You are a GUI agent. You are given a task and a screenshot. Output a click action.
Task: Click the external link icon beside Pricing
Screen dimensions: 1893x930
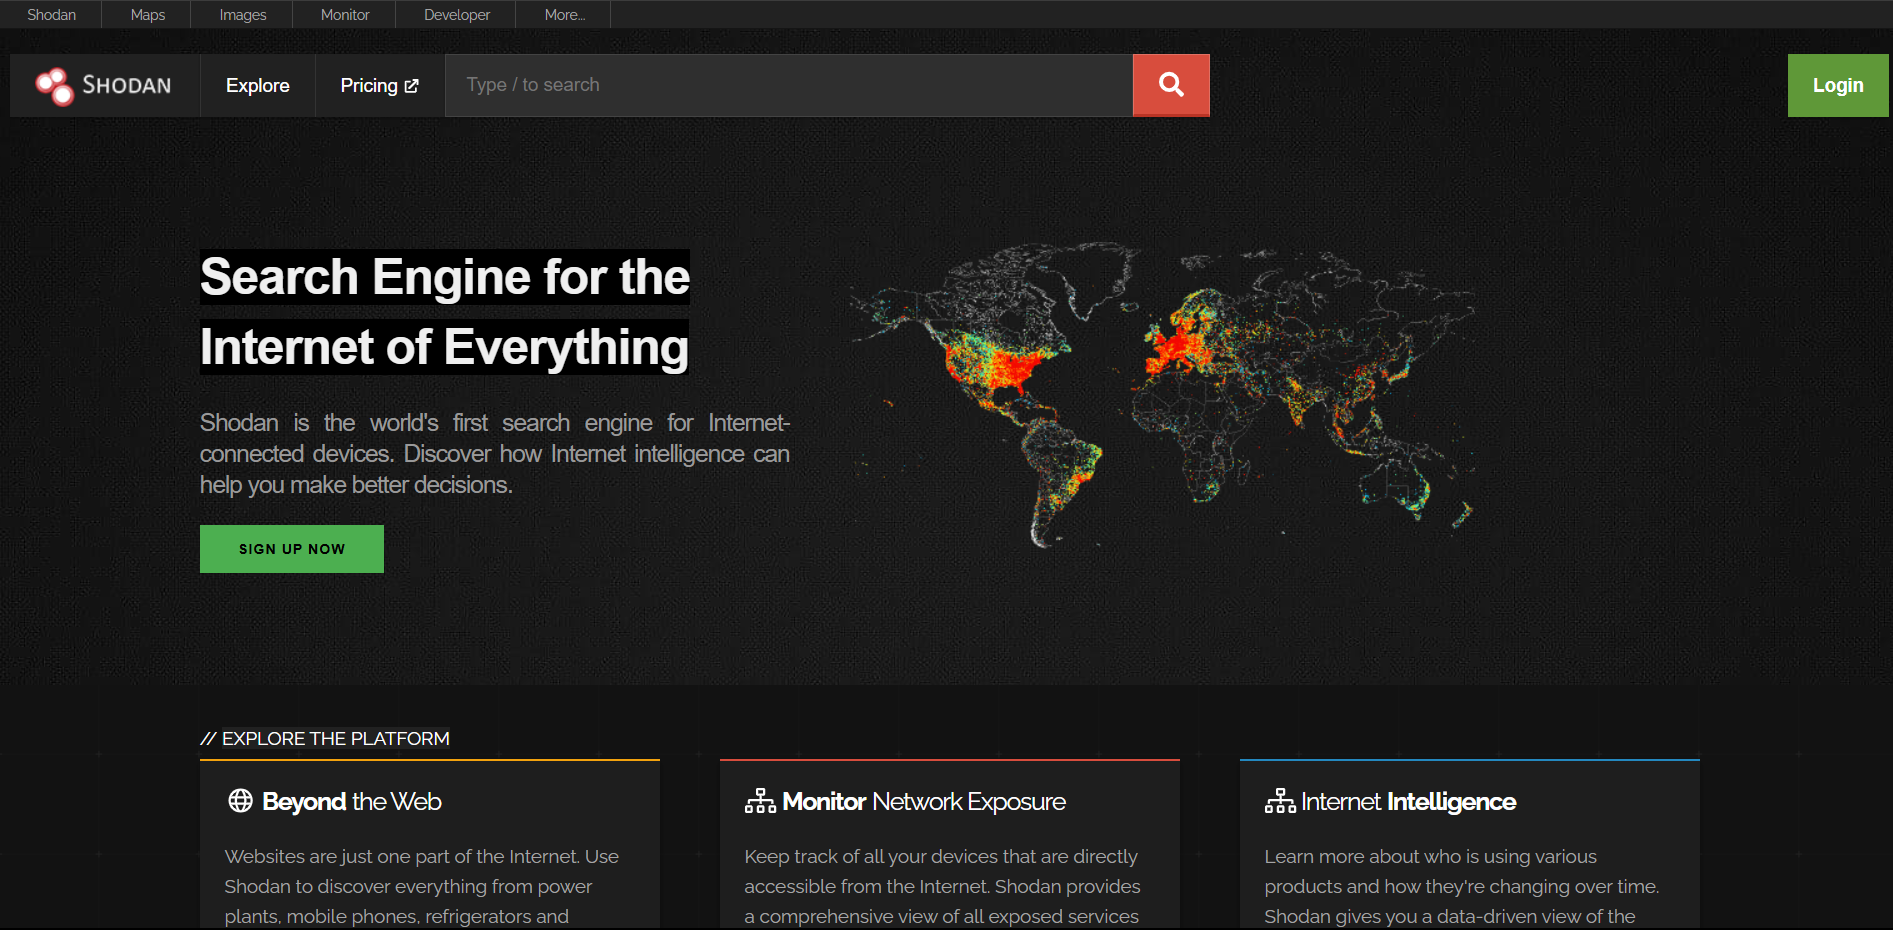click(x=412, y=85)
